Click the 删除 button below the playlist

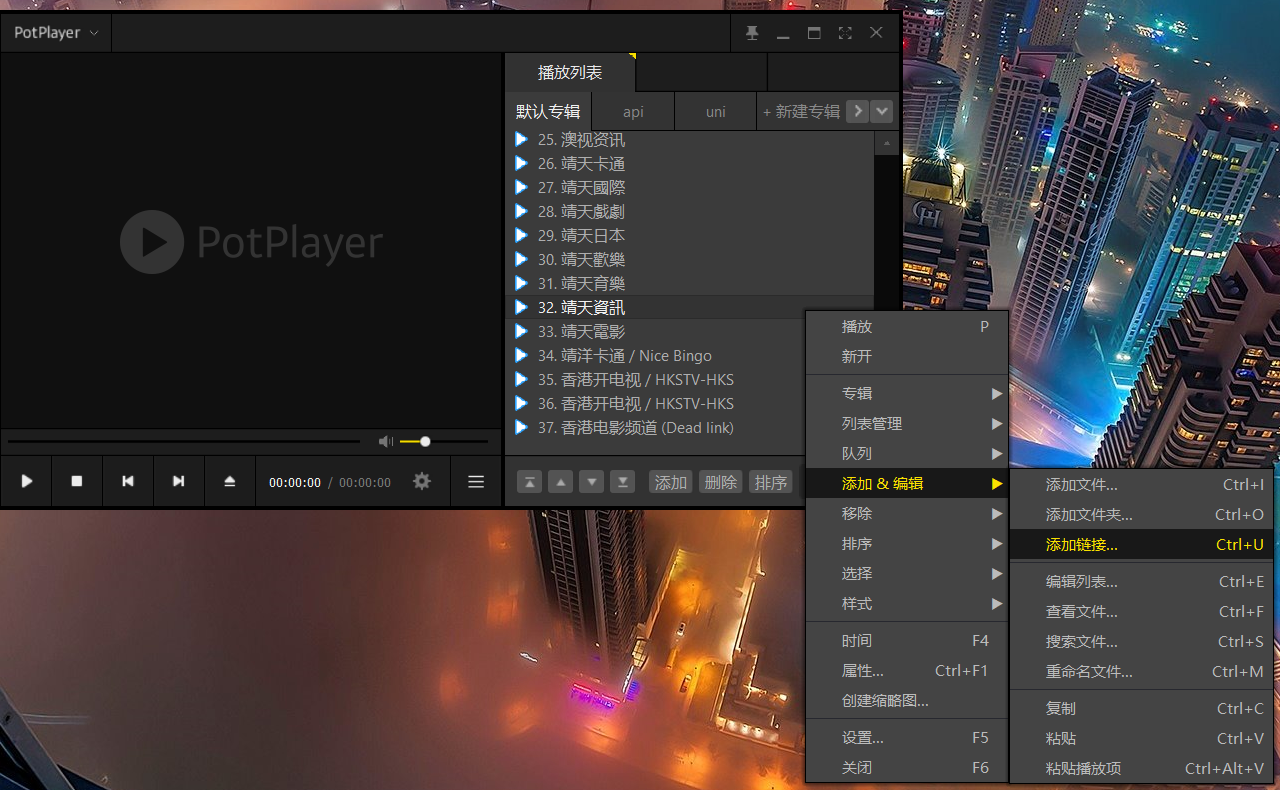coord(720,482)
